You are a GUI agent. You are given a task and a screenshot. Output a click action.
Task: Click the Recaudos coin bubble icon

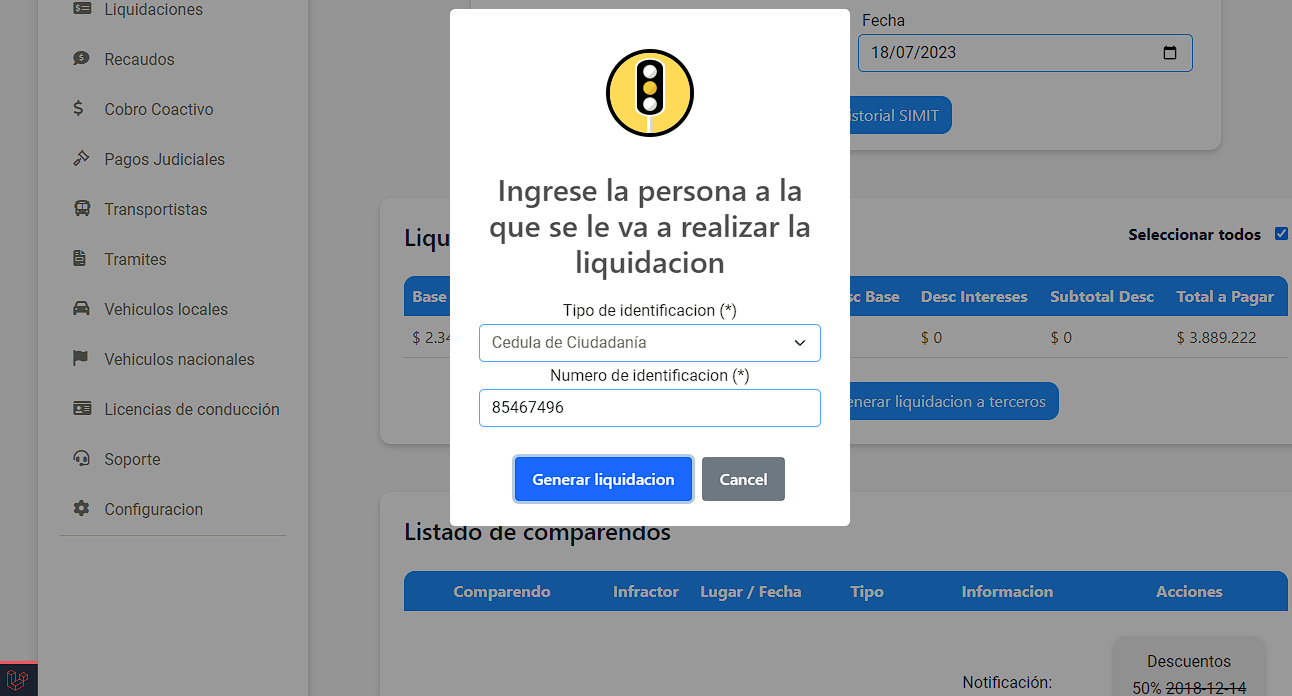tap(81, 59)
